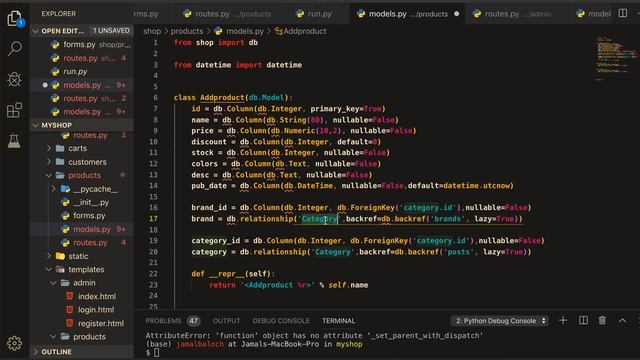Open the Search view in activity bar
This screenshot has height=360, width=640.
pos(14,49)
